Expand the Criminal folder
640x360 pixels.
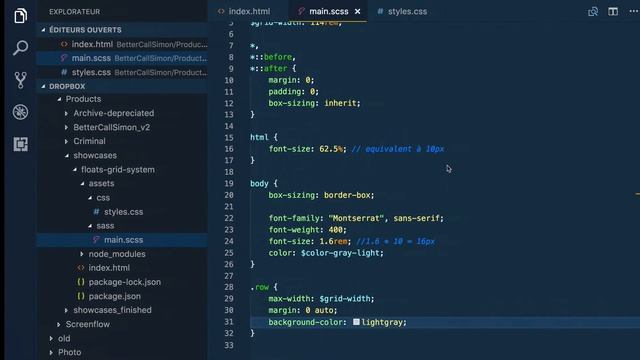click(67, 141)
